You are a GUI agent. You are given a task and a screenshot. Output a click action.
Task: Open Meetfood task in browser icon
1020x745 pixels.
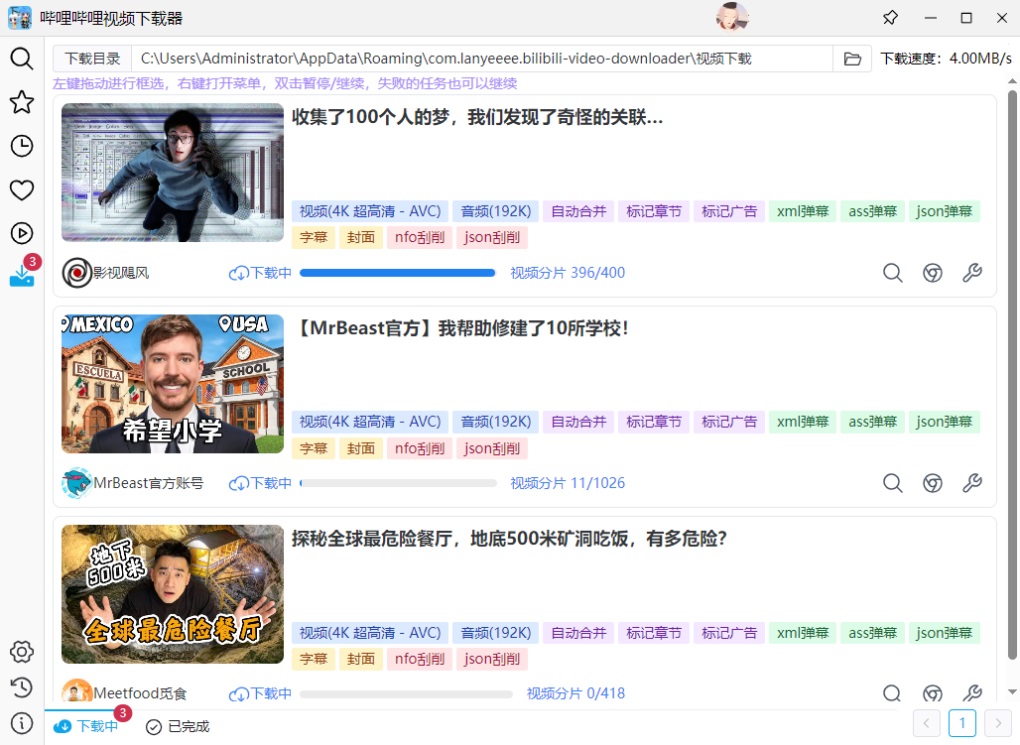932,694
